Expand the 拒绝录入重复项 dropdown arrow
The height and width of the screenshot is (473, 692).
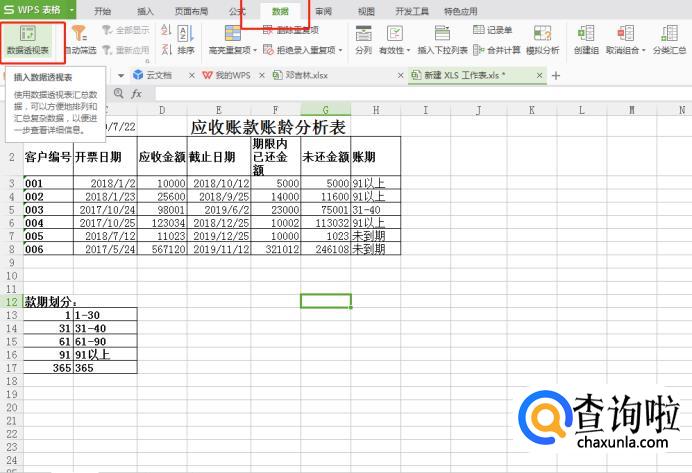tap(340, 50)
